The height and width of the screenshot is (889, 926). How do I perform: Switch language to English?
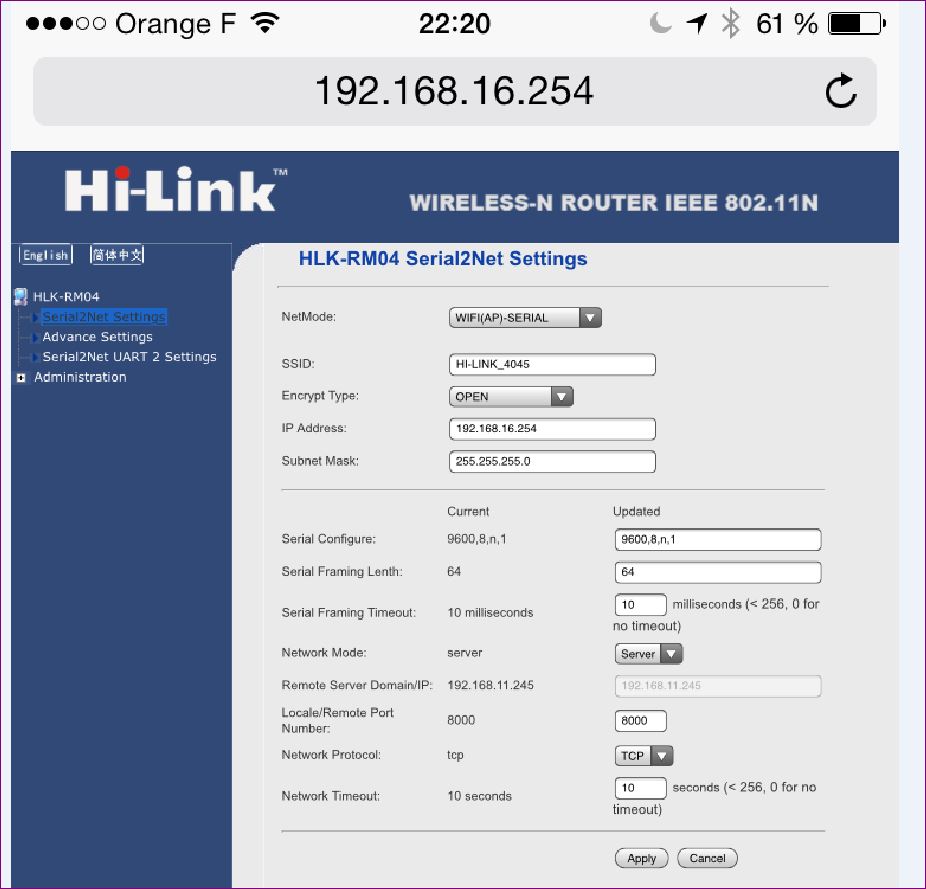pos(45,255)
